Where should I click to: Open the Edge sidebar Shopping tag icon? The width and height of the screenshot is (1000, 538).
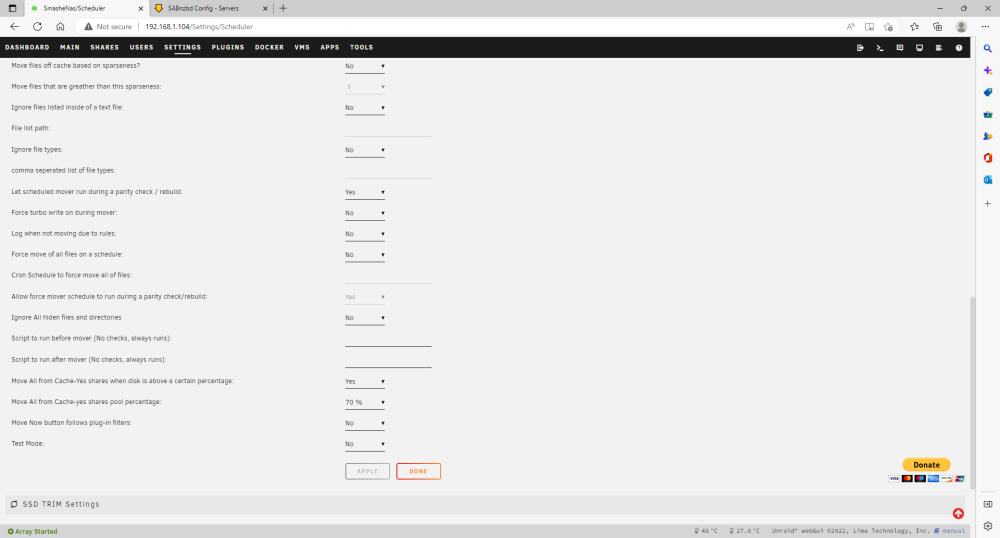(987, 92)
